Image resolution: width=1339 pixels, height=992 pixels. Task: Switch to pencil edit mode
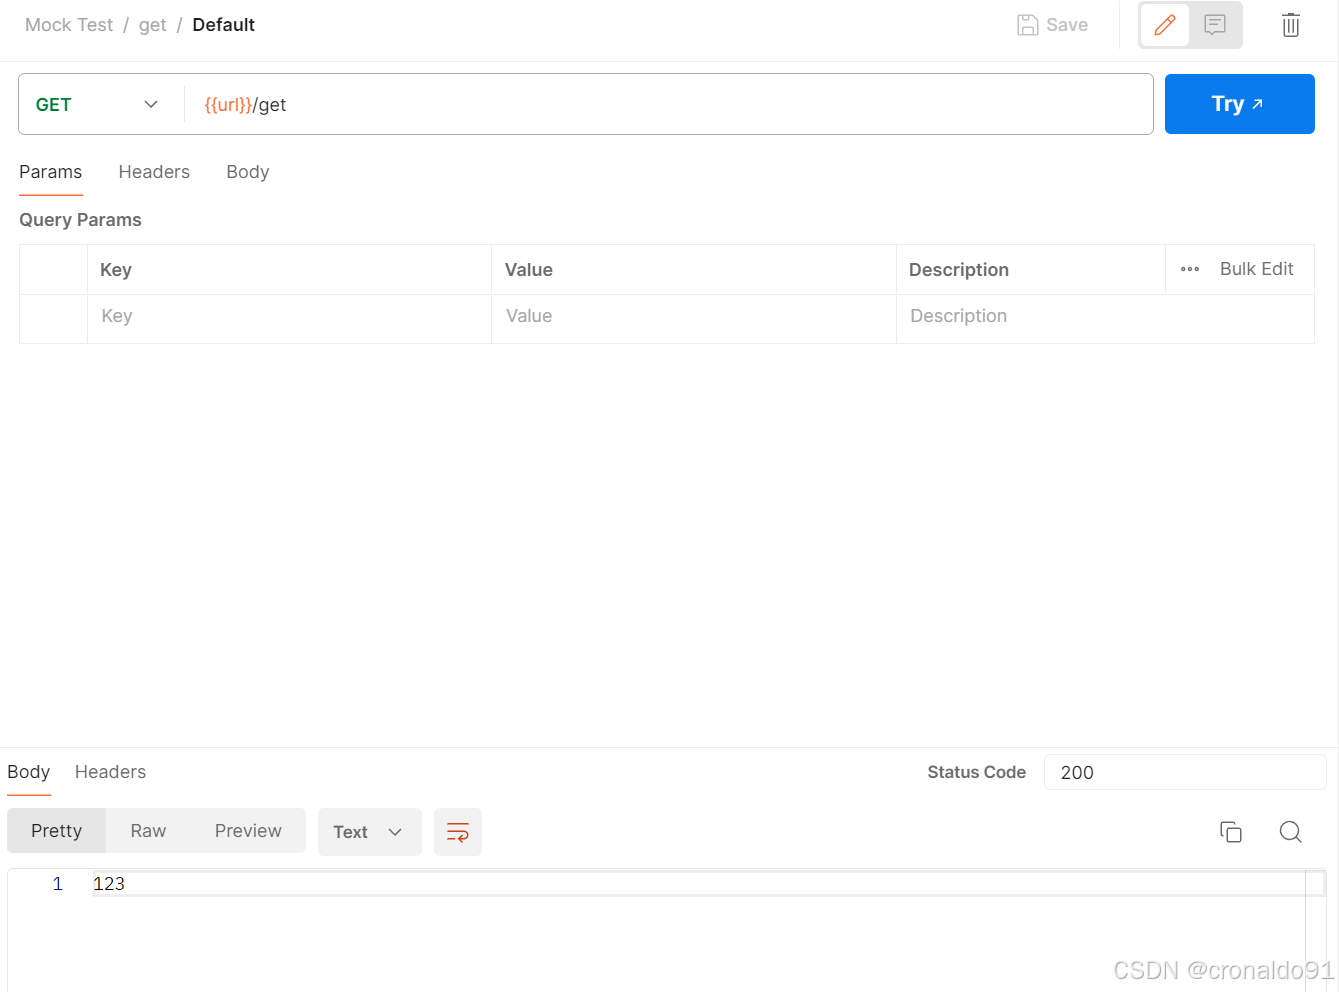1165,25
